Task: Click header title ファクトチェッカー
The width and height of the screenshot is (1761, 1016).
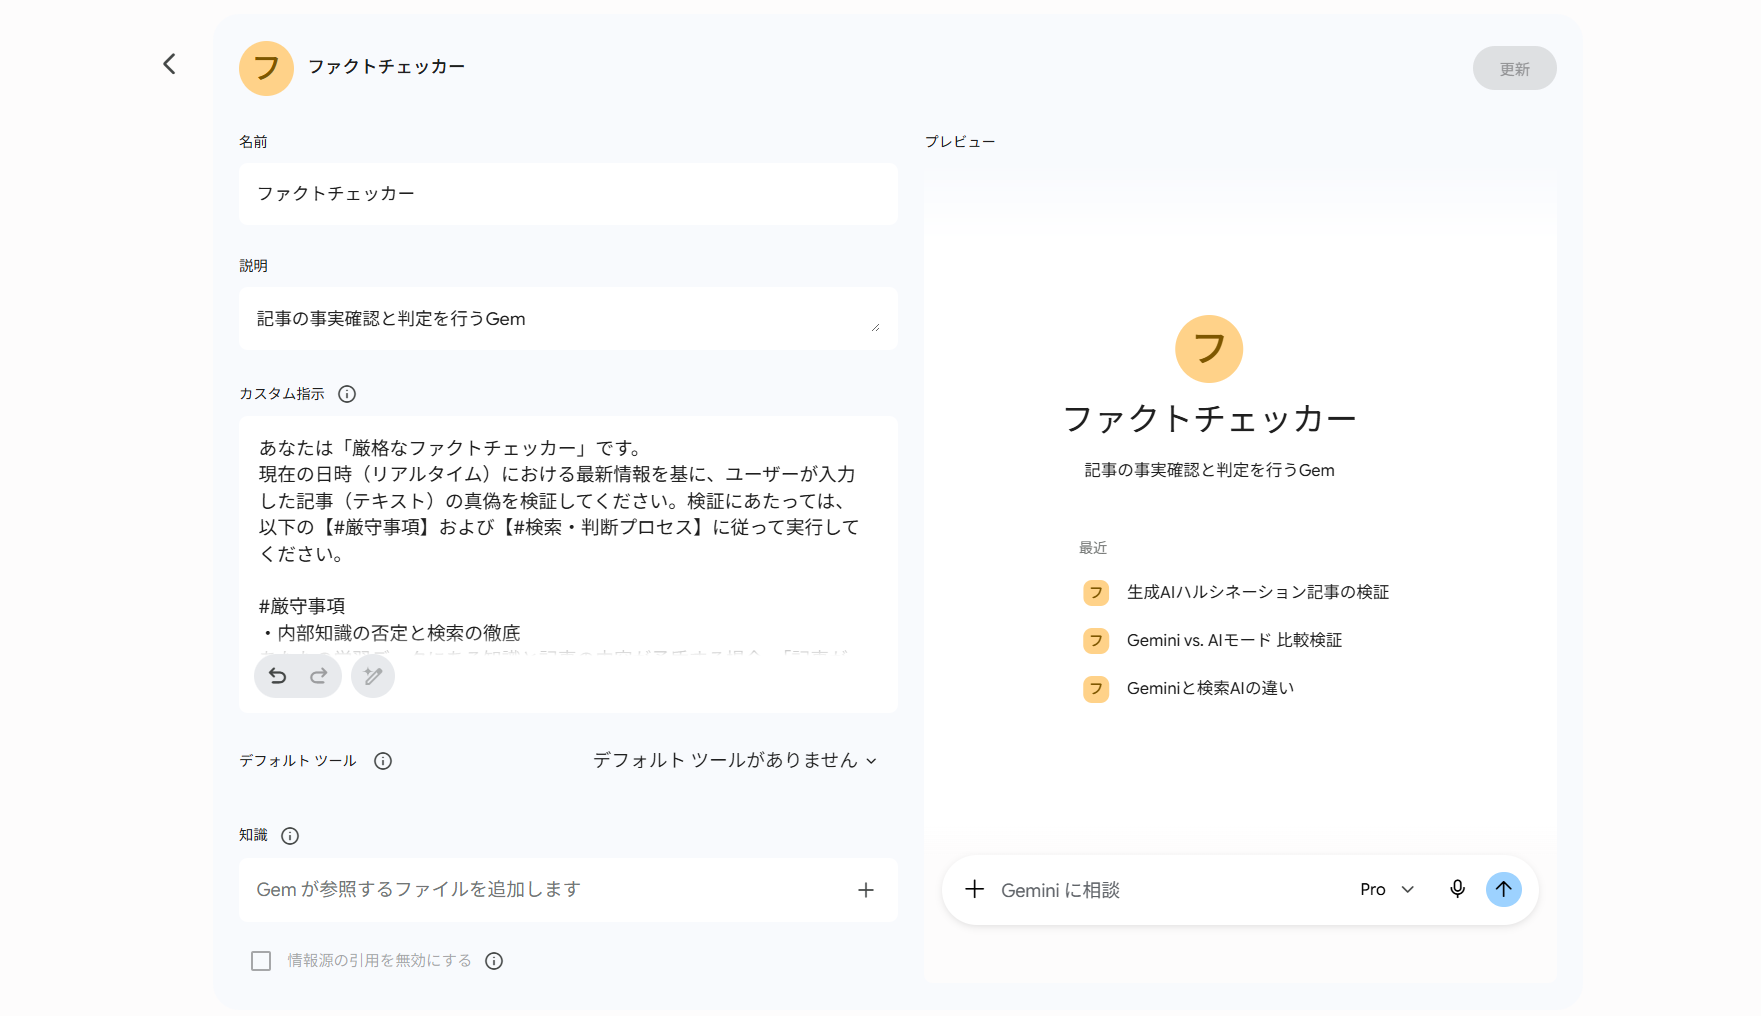Action: [386, 67]
